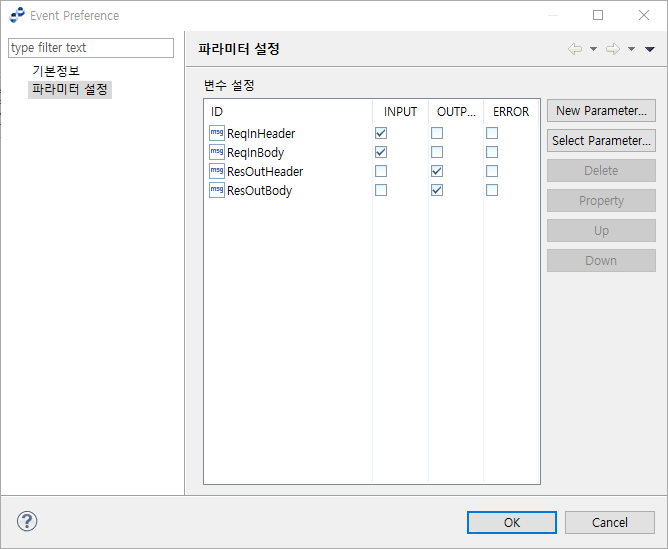The height and width of the screenshot is (549, 668).
Task: Check ERROR for ResOutBody
Action: pyautogui.click(x=492, y=190)
